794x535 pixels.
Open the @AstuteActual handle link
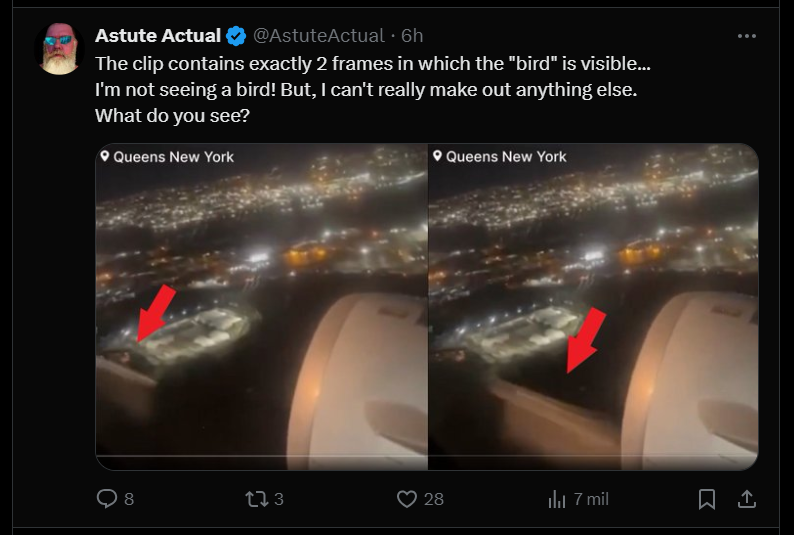click(318, 36)
